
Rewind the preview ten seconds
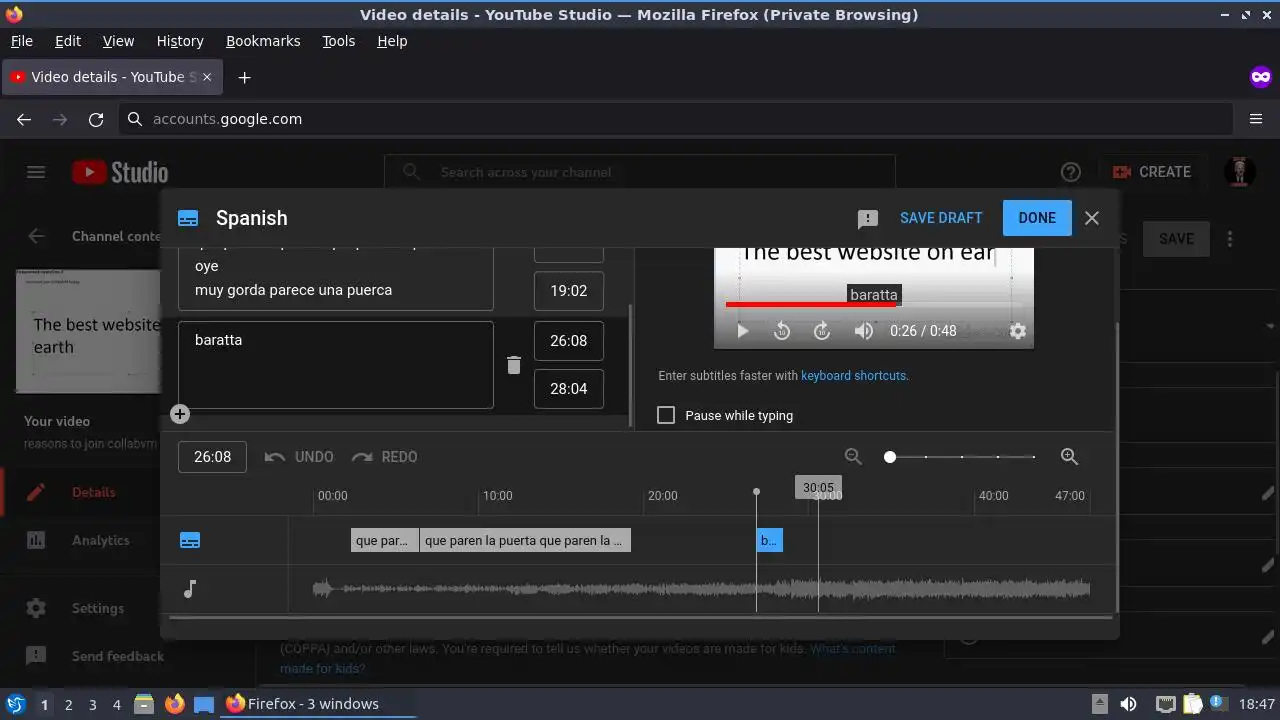click(x=782, y=331)
